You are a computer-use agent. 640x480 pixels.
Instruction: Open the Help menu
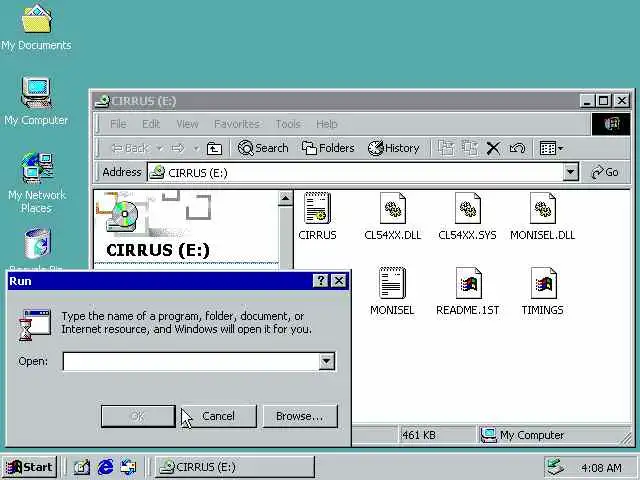tap(327, 124)
